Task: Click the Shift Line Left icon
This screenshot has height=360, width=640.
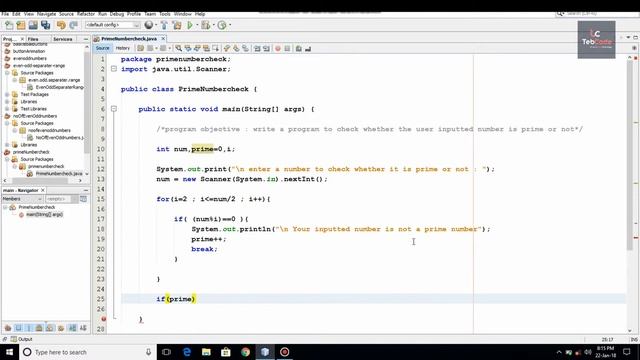Action: pos(257,49)
